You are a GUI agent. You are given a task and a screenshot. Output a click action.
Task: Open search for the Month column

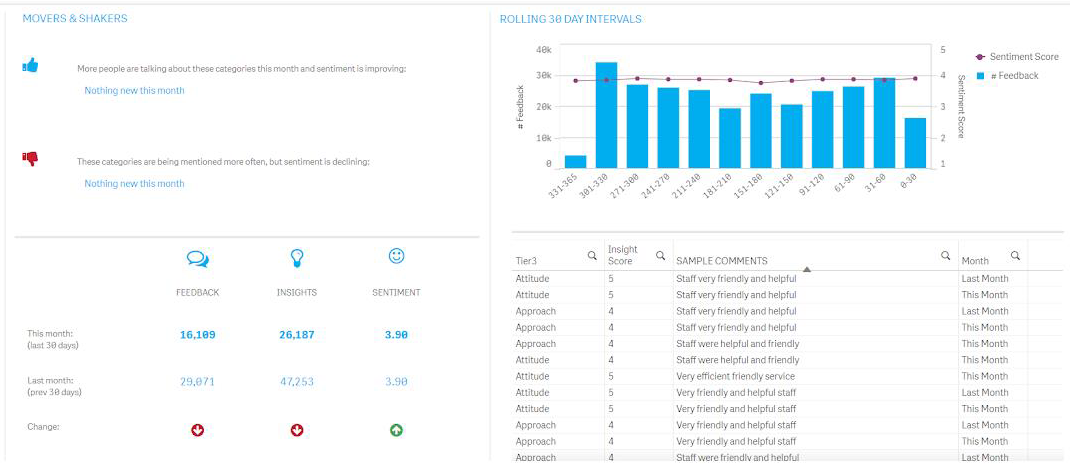[x=1015, y=256]
